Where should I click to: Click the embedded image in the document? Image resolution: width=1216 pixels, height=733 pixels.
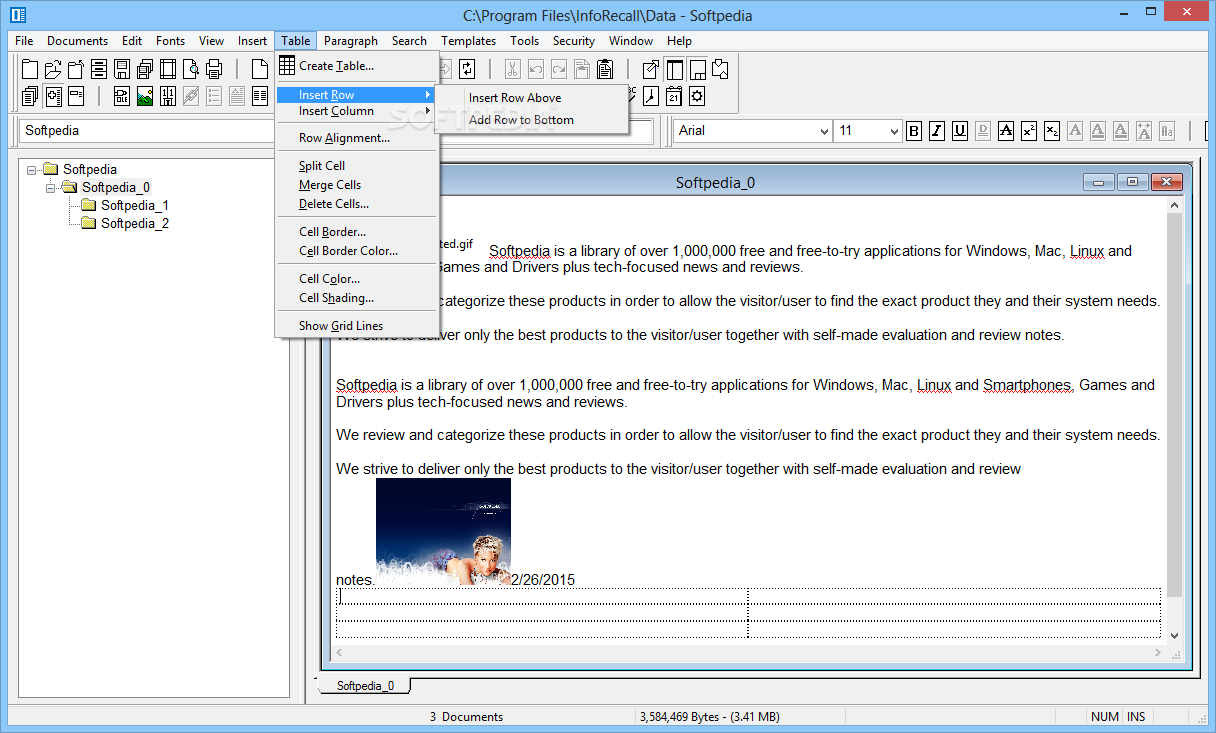click(x=443, y=531)
